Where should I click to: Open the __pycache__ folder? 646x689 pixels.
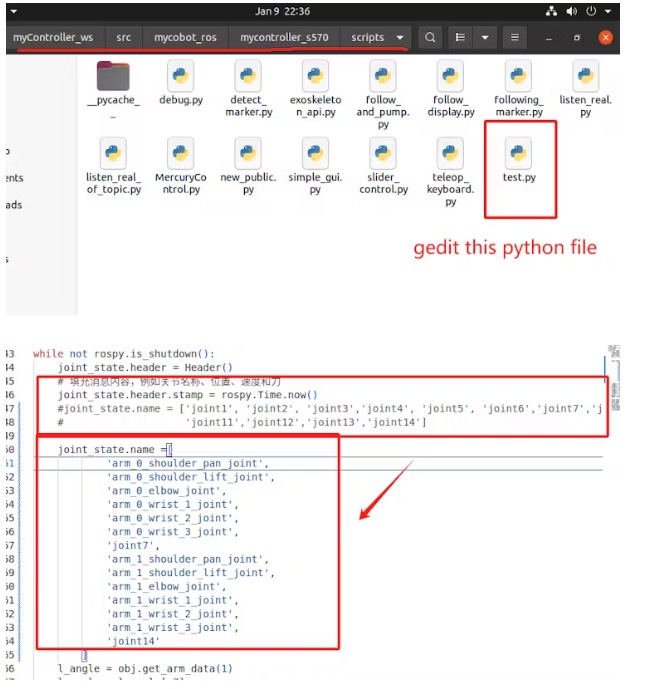113,79
